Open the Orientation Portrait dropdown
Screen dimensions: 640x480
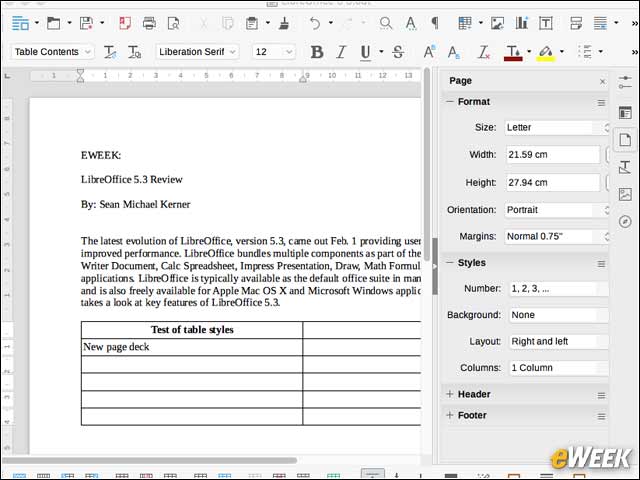558,210
